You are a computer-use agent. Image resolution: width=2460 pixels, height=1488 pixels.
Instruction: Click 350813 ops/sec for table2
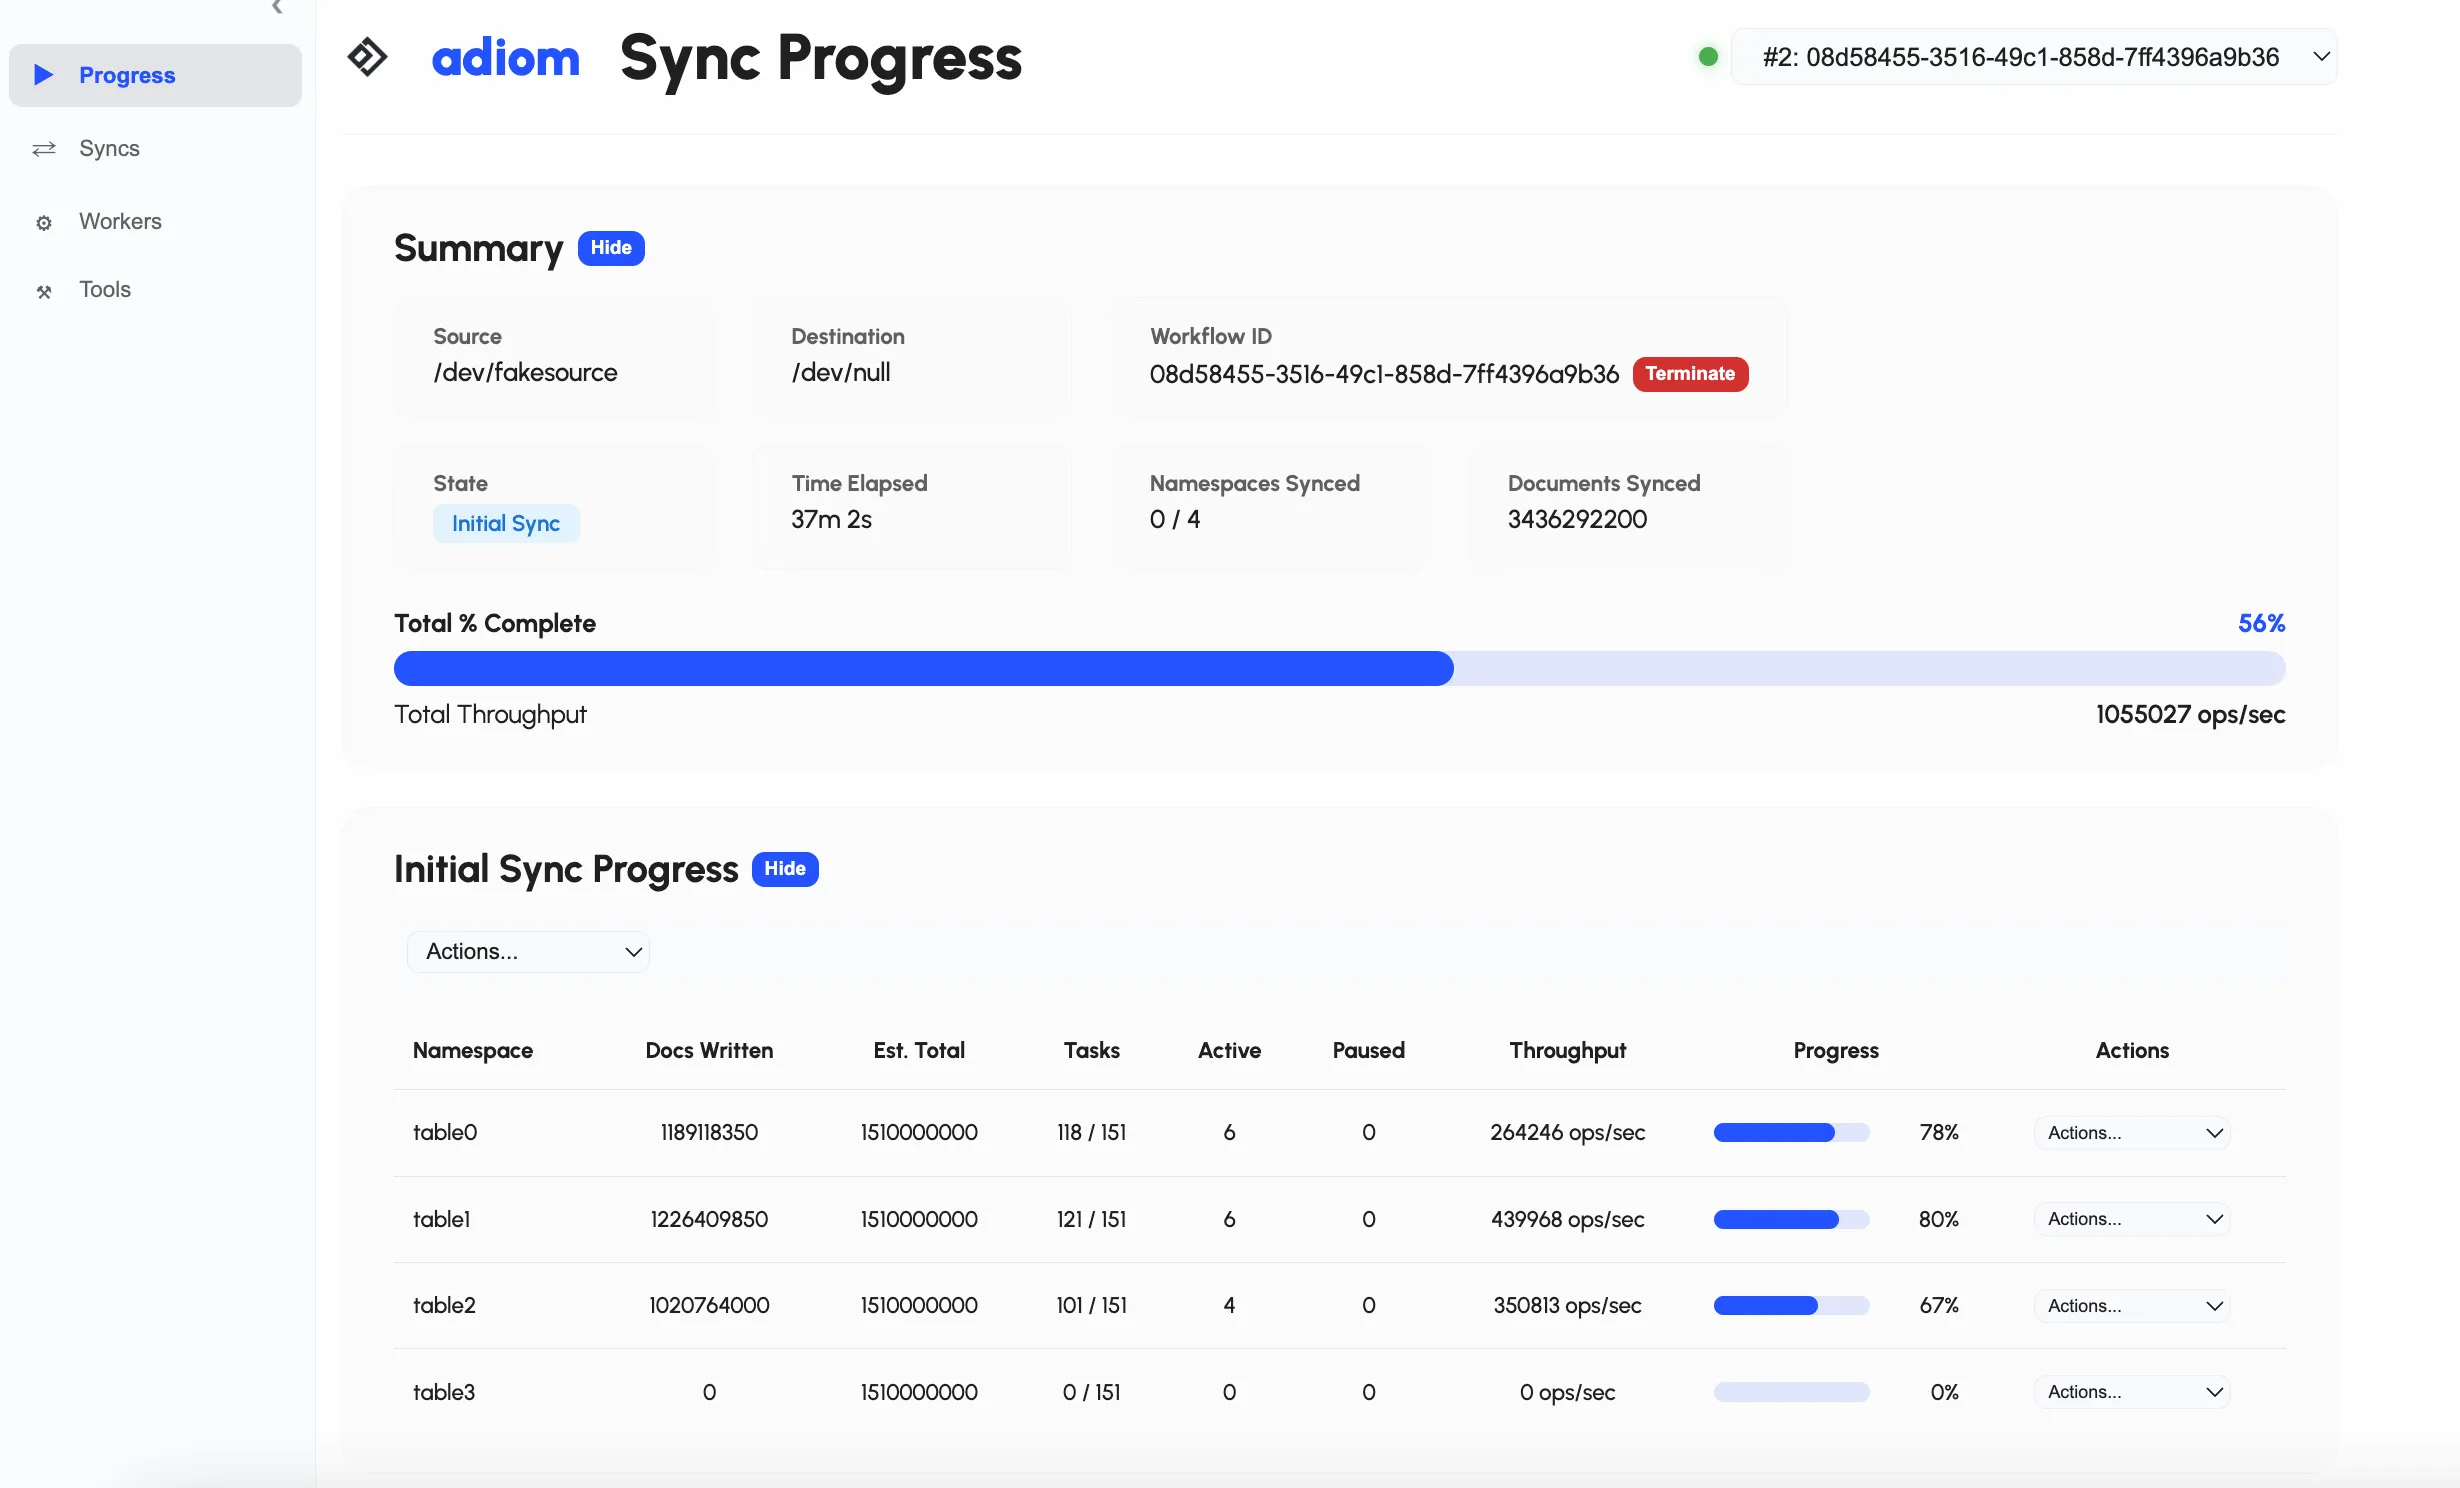tap(1567, 1306)
